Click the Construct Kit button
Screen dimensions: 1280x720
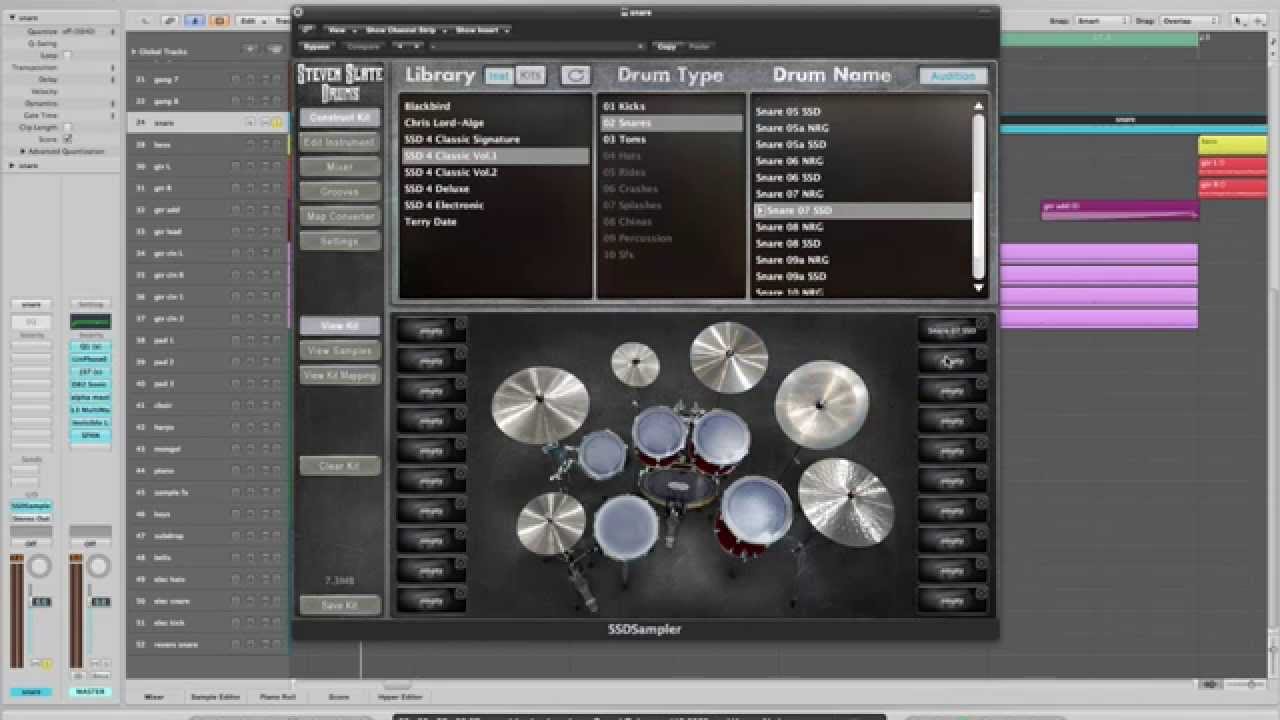pos(340,117)
